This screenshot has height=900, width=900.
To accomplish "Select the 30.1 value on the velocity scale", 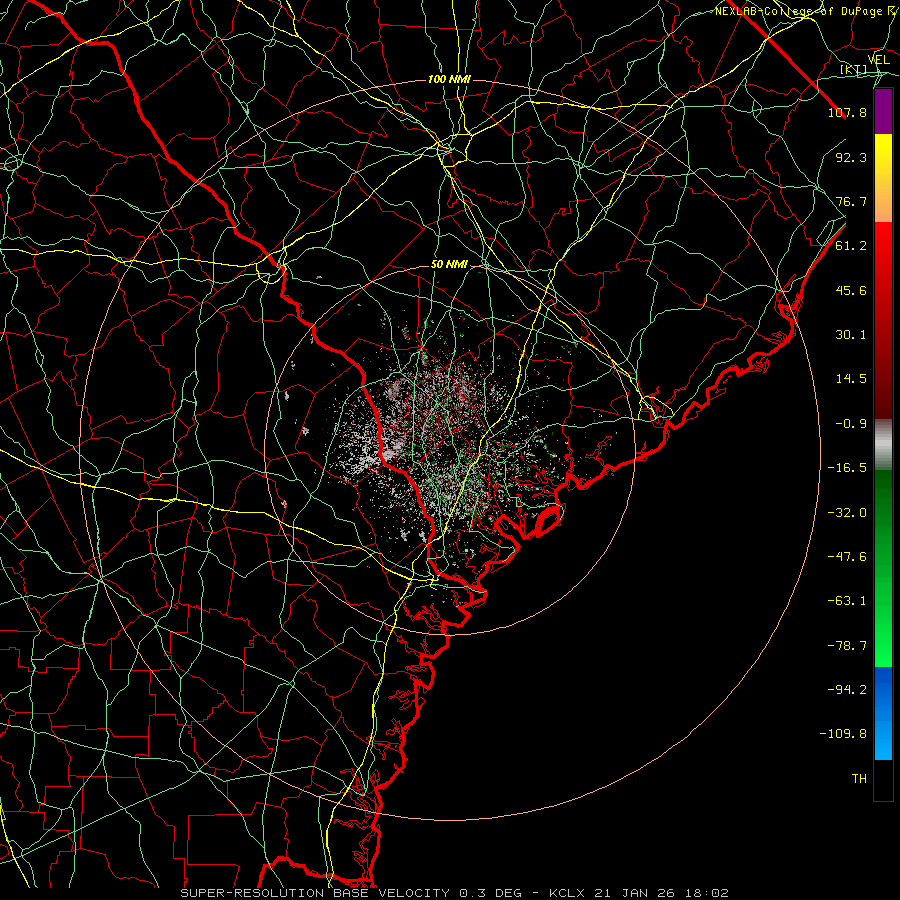I will point(851,335).
